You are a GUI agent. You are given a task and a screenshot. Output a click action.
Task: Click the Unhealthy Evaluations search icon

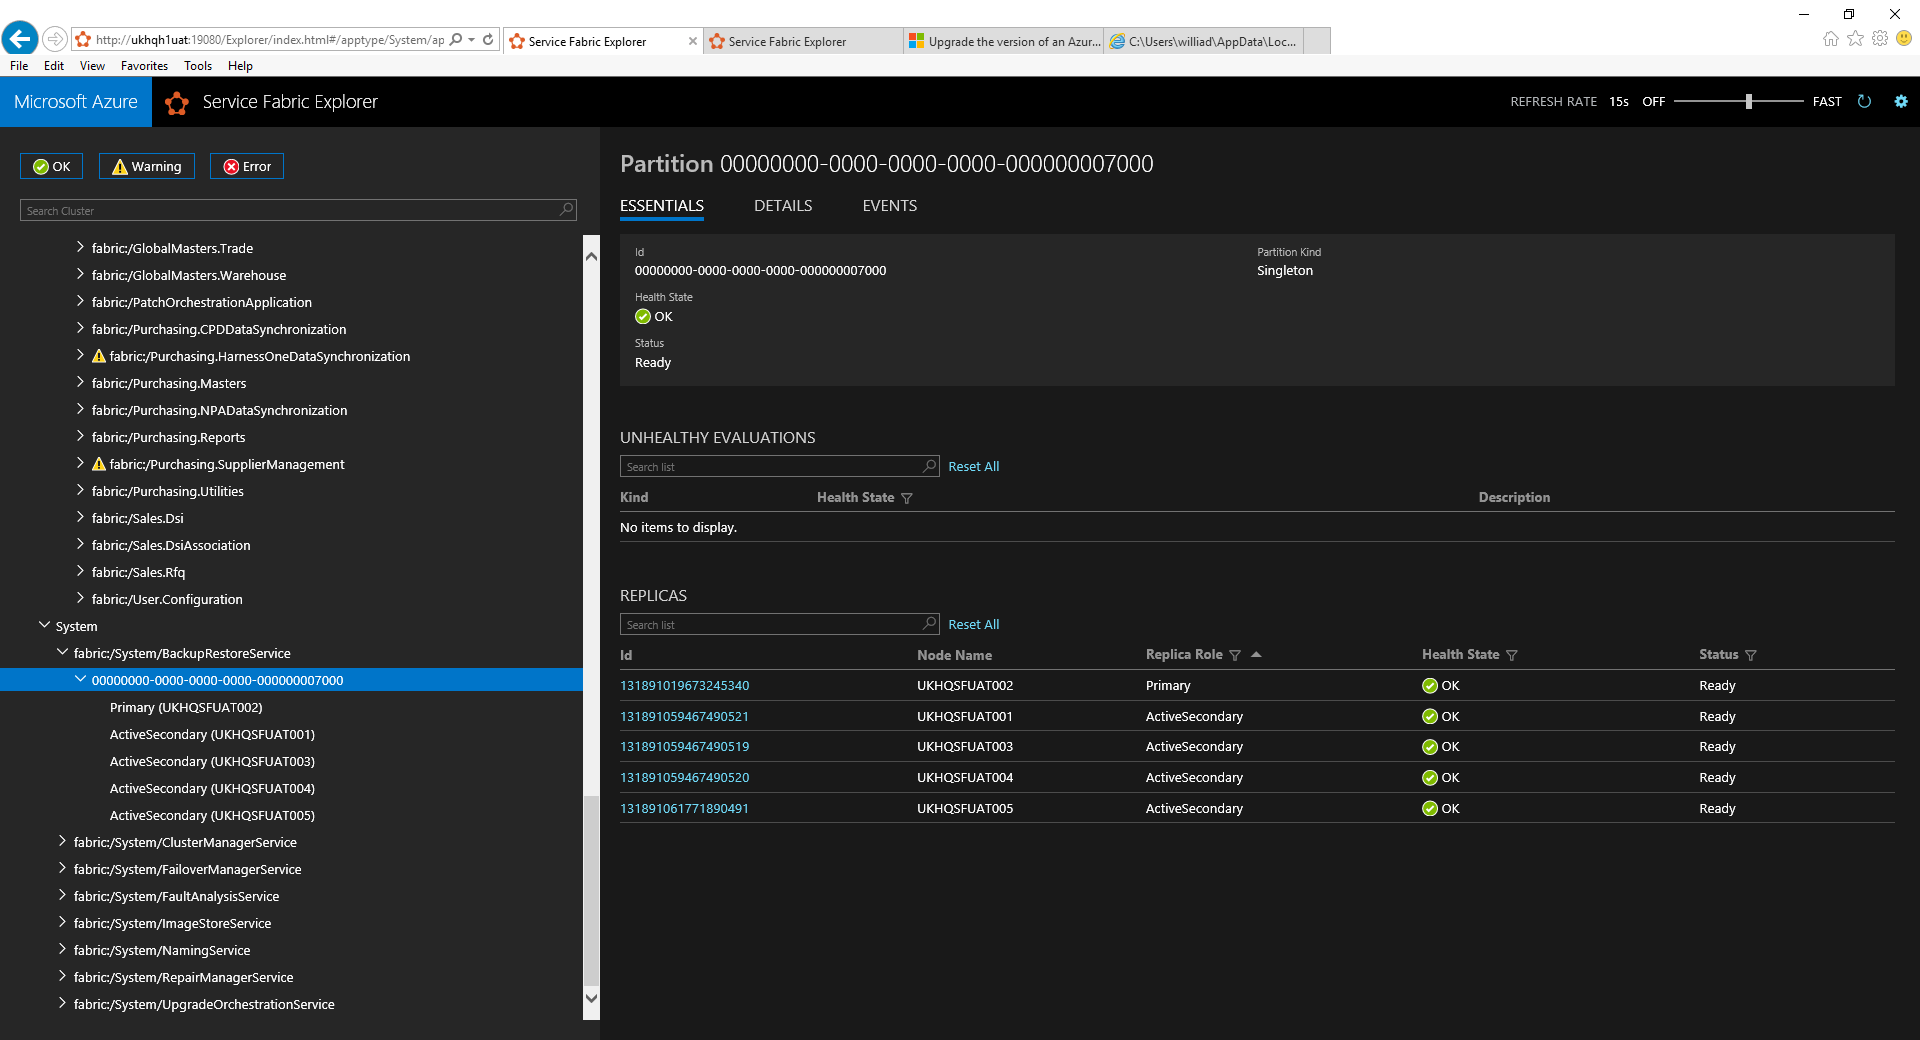[929, 466]
